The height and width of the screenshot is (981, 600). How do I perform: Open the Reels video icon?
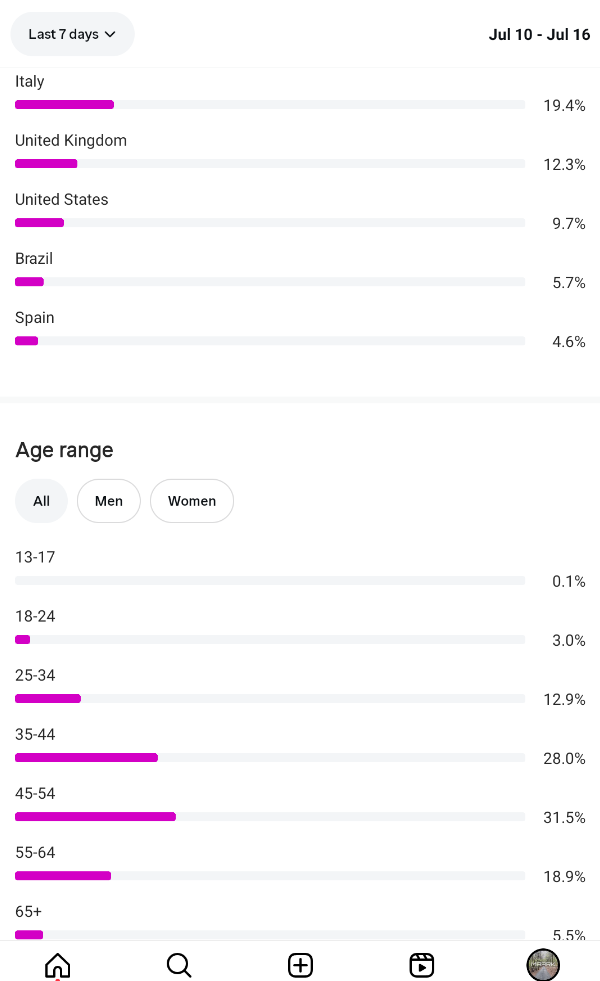tap(422, 965)
